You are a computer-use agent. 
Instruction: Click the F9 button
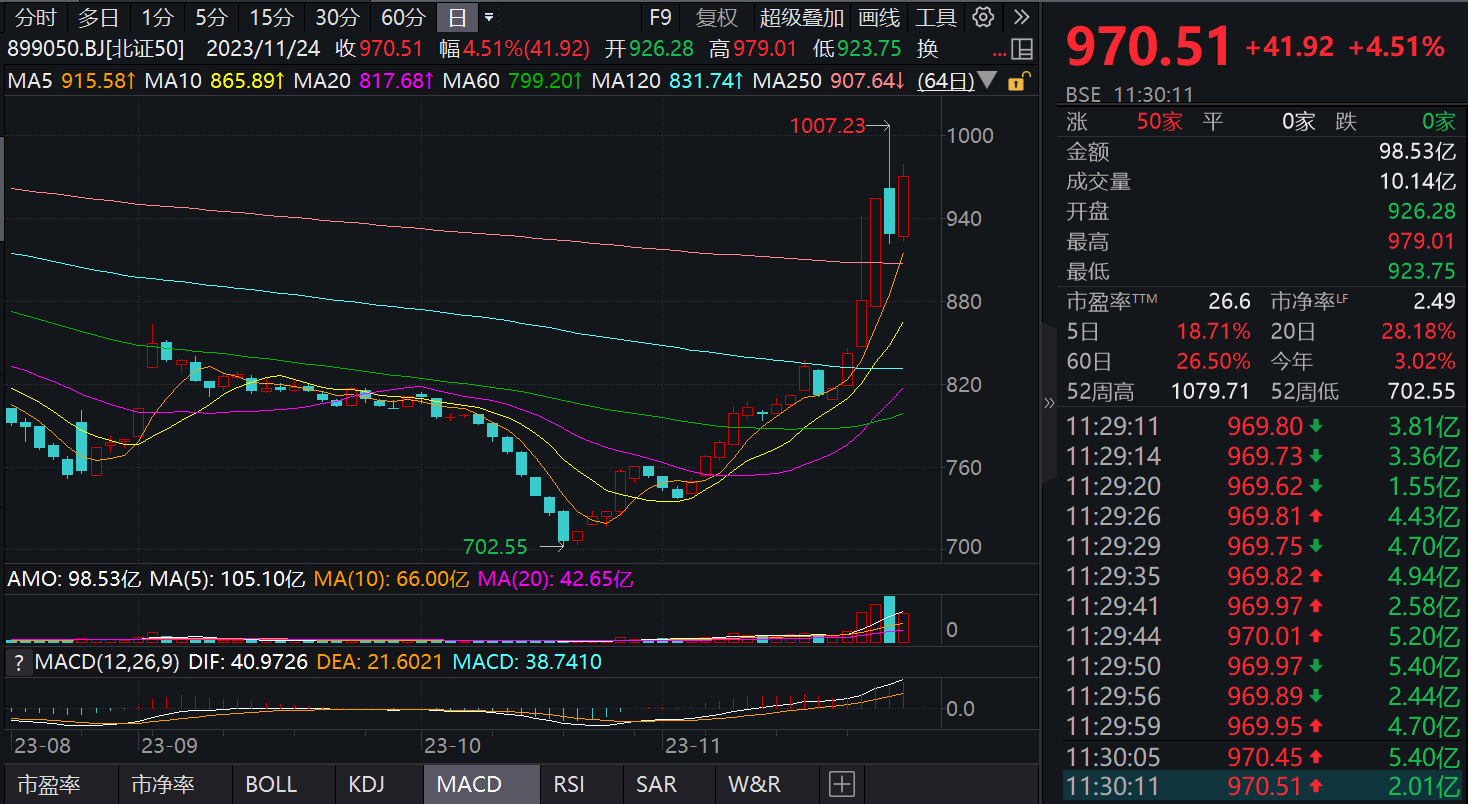[x=660, y=17]
